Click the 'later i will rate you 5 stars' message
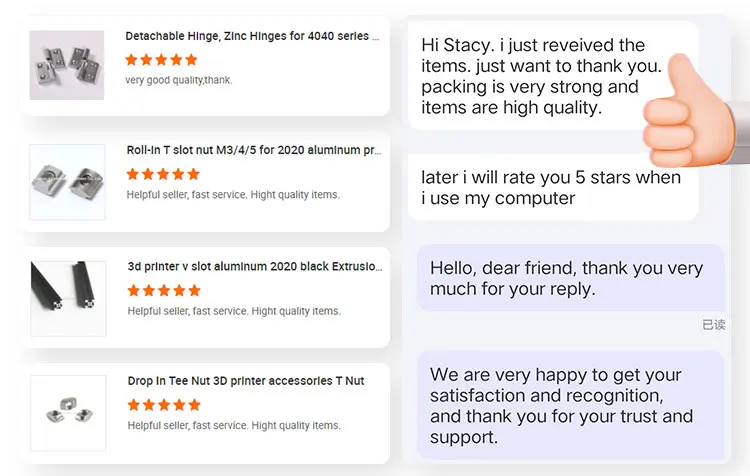 point(550,188)
